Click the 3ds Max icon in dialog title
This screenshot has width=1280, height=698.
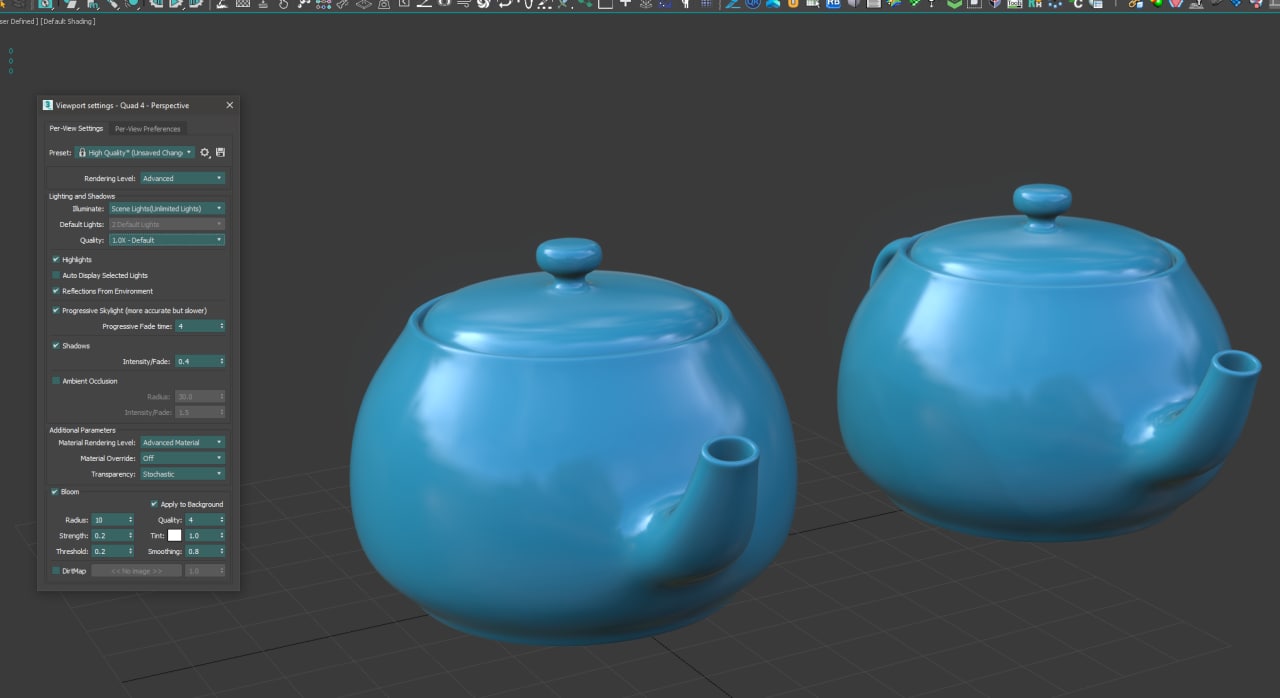tap(47, 105)
